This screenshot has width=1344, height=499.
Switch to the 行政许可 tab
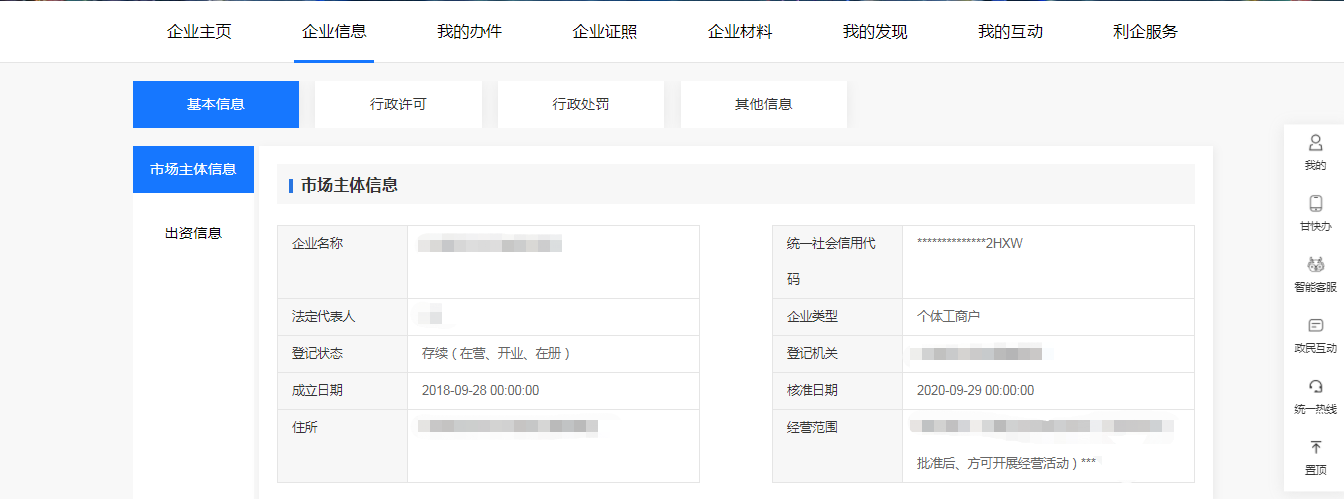click(x=398, y=104)
